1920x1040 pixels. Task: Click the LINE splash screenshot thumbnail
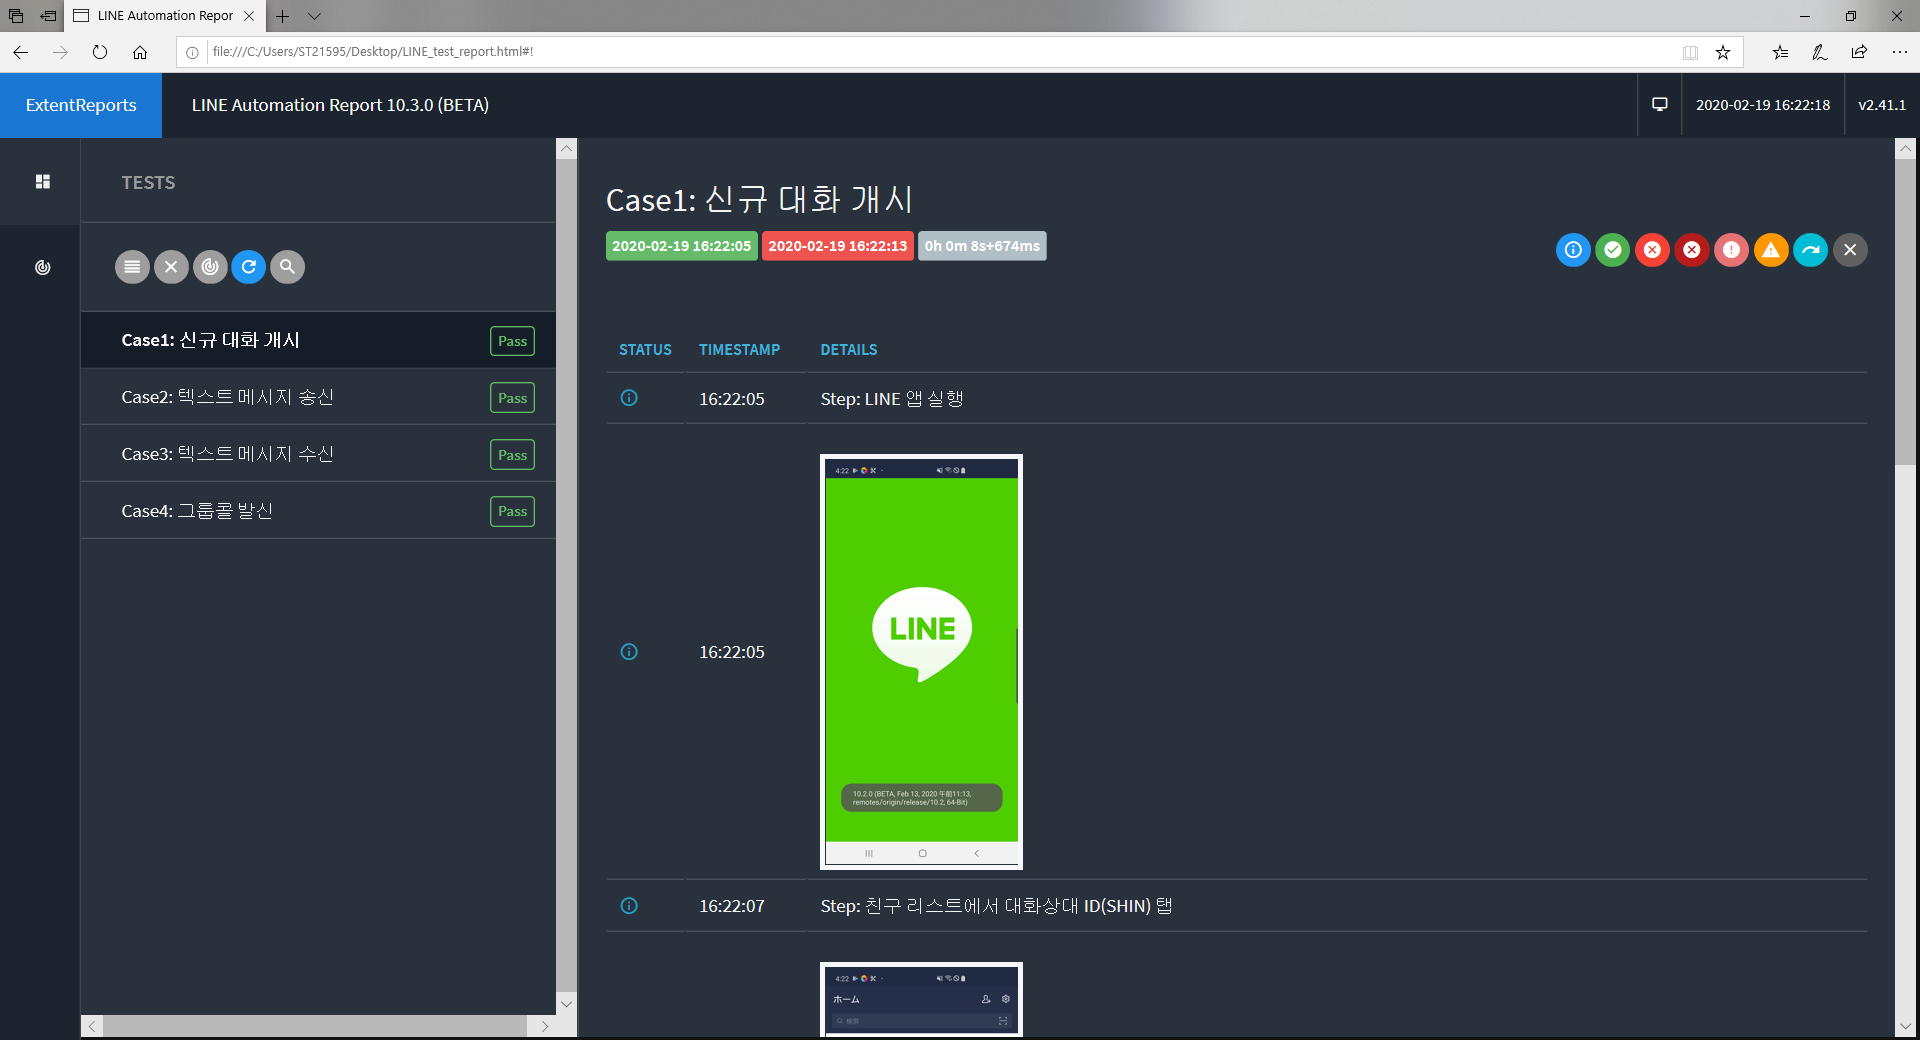pos(921,661)
